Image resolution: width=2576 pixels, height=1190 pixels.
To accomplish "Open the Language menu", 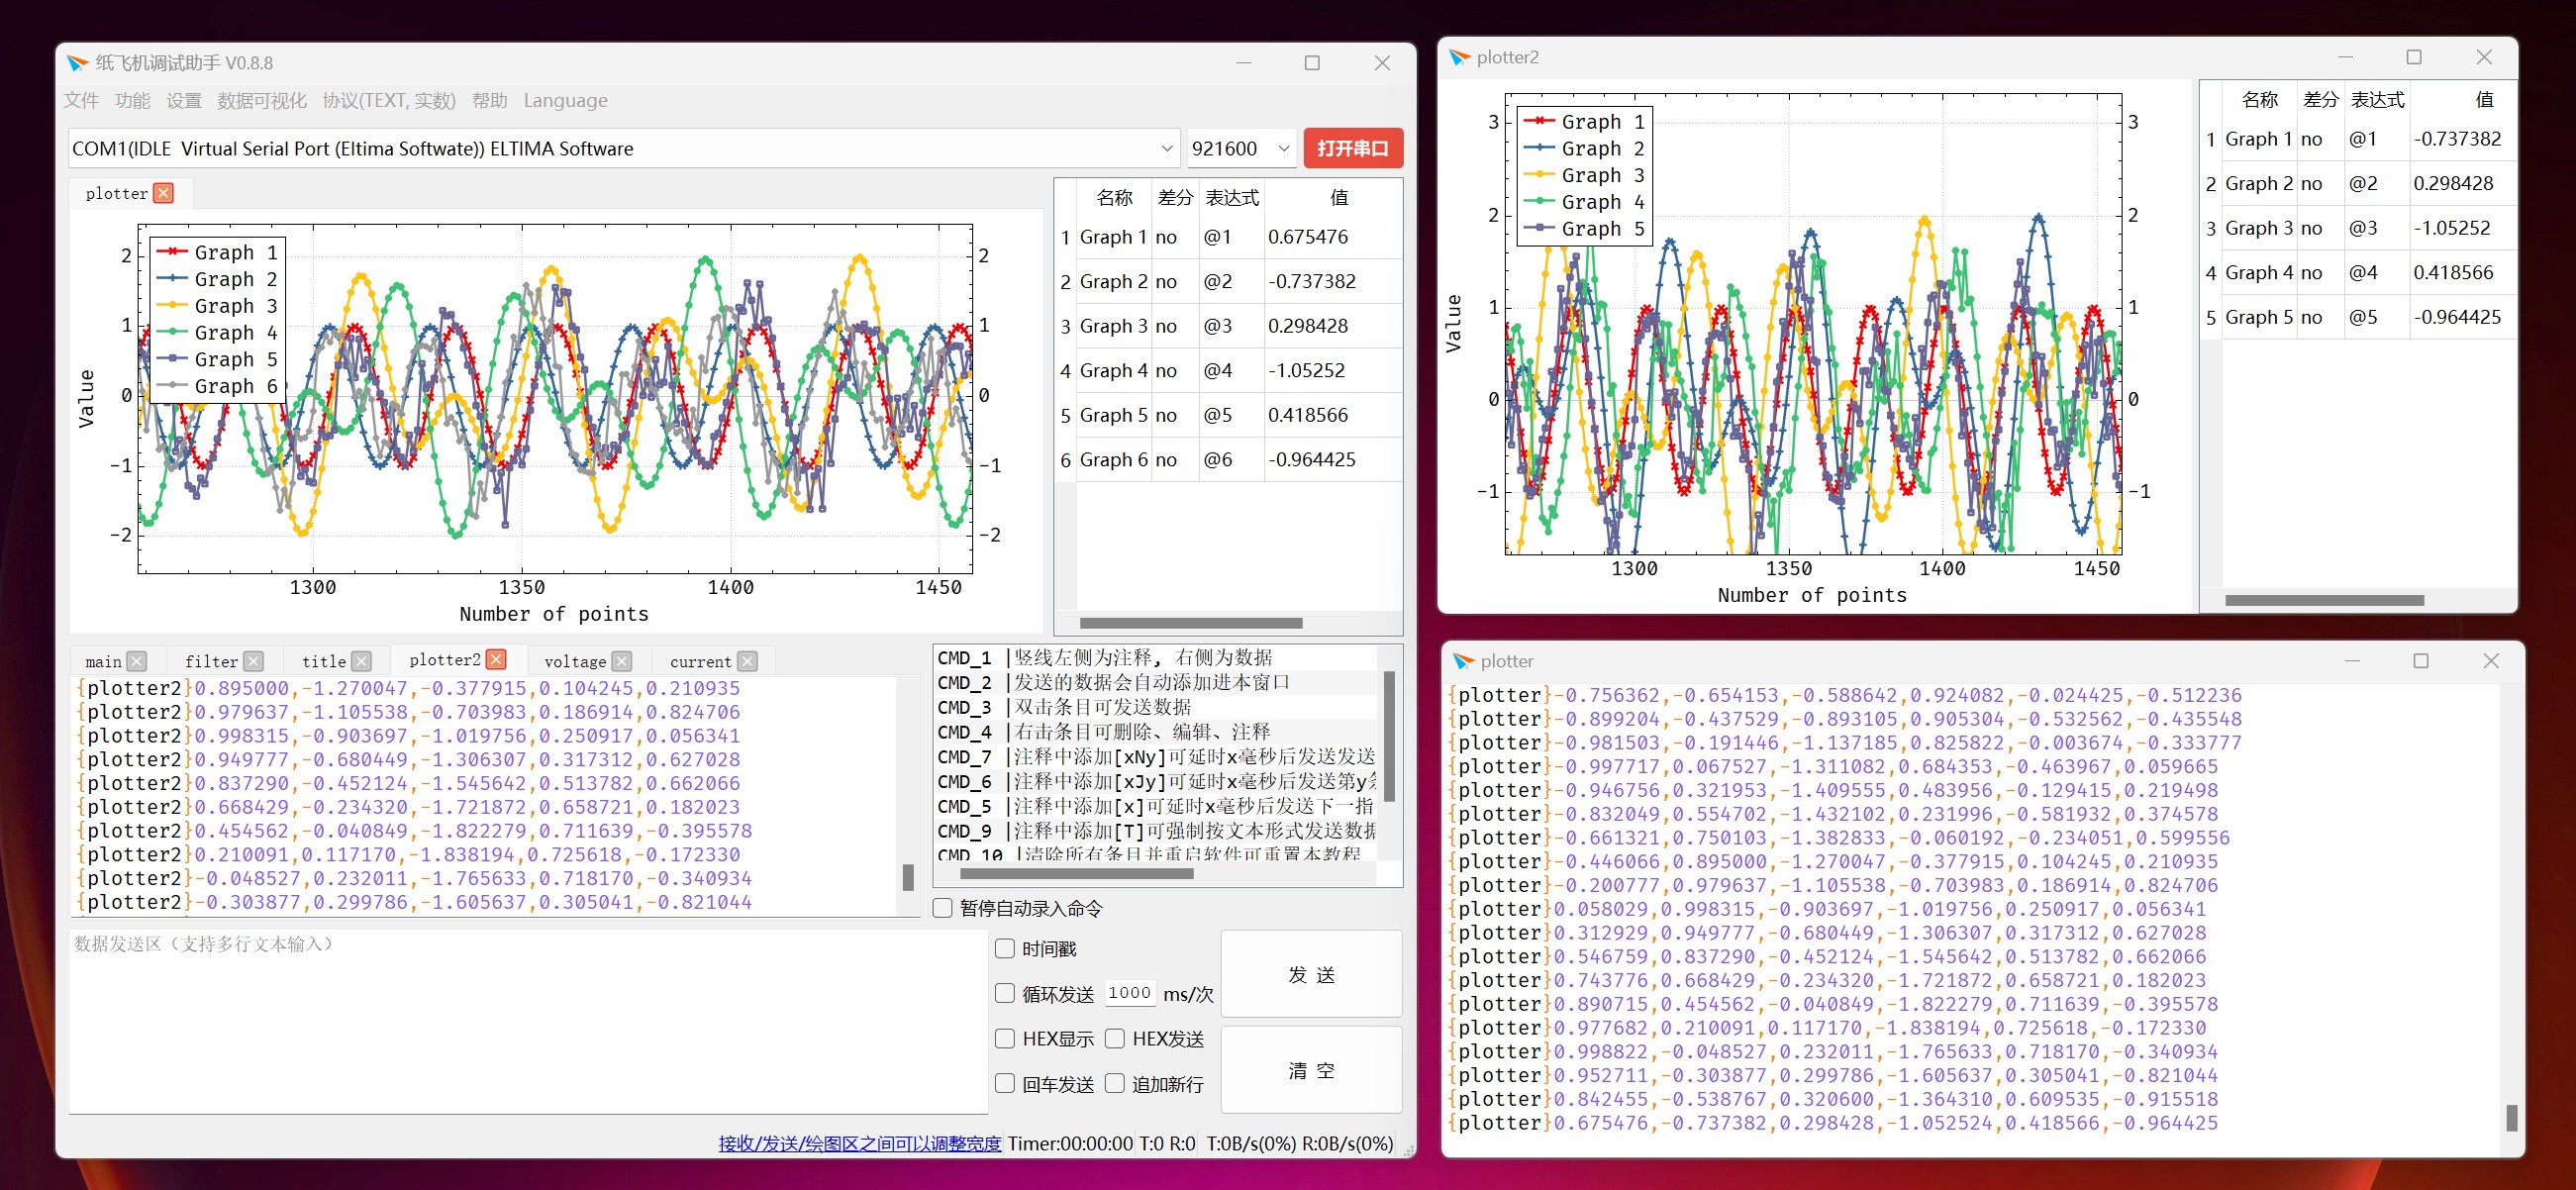I will click(565, 100).
